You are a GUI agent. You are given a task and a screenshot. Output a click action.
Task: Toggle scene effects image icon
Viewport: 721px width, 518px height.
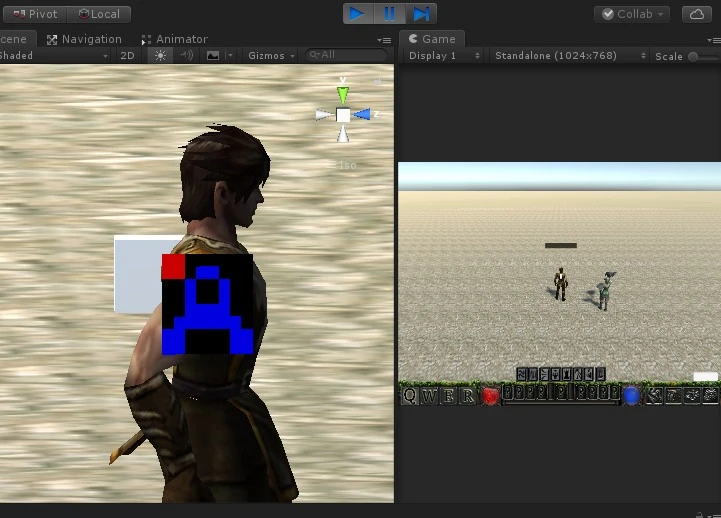pos(212,56)
